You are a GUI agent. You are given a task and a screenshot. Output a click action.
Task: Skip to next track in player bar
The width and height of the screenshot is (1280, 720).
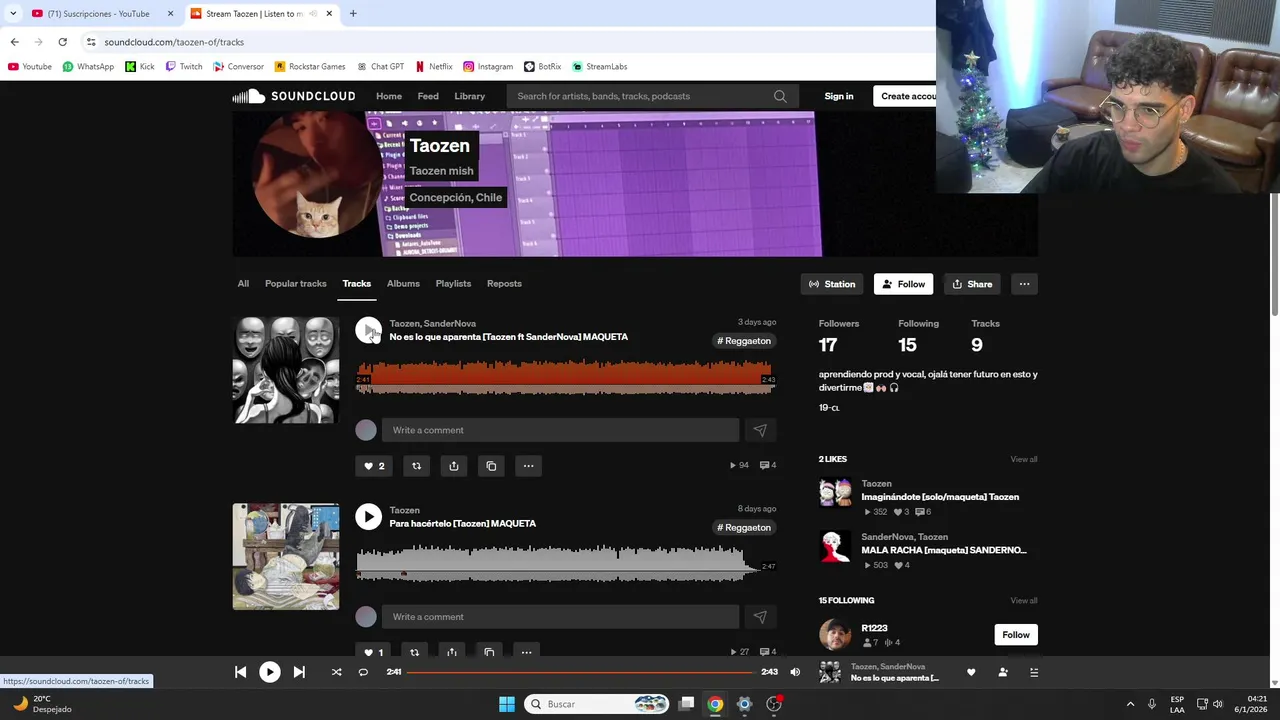click(299, 672)
